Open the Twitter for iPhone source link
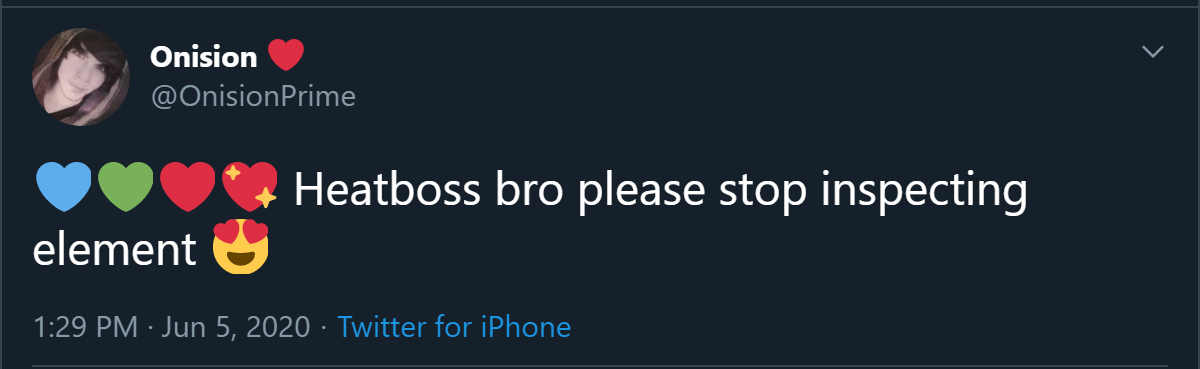The width and height of the screenshot is (1200, 369). 454,327
